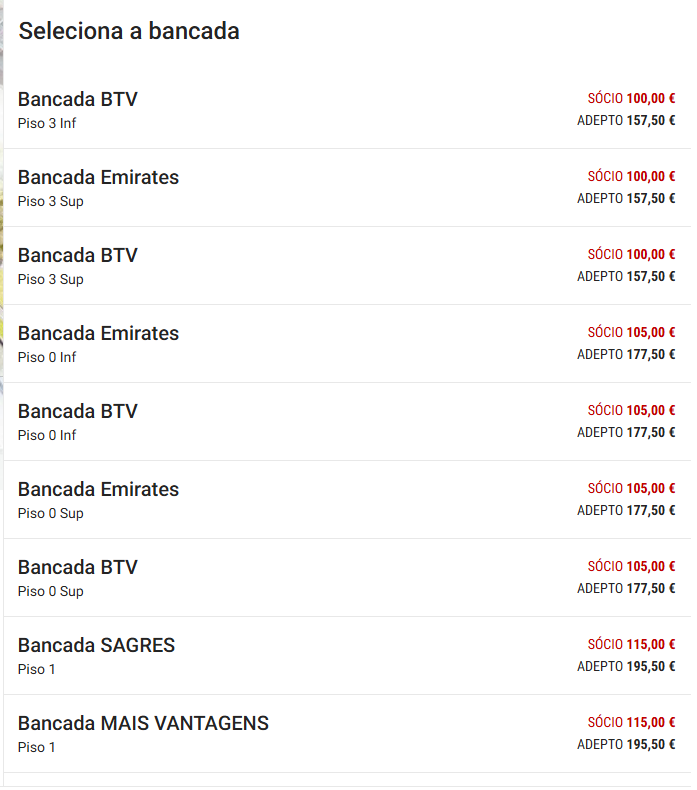The image size is (697, 790).
Task: Click the sócio 115,00 € price for SAGRES
Action: 631,645
